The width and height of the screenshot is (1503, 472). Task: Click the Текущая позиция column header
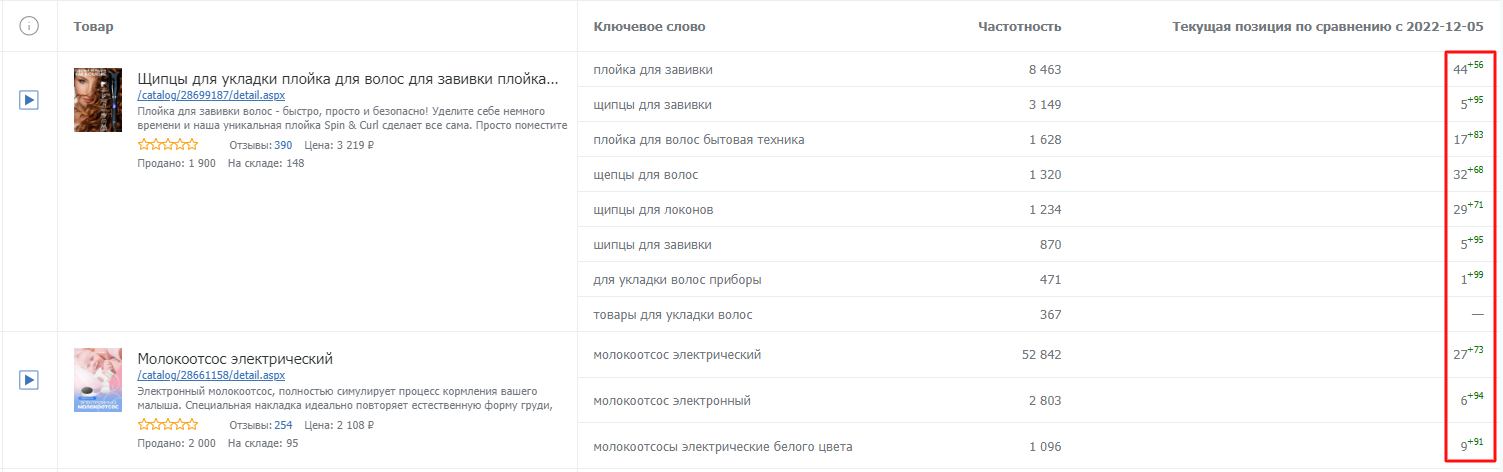click(1328, 26)
